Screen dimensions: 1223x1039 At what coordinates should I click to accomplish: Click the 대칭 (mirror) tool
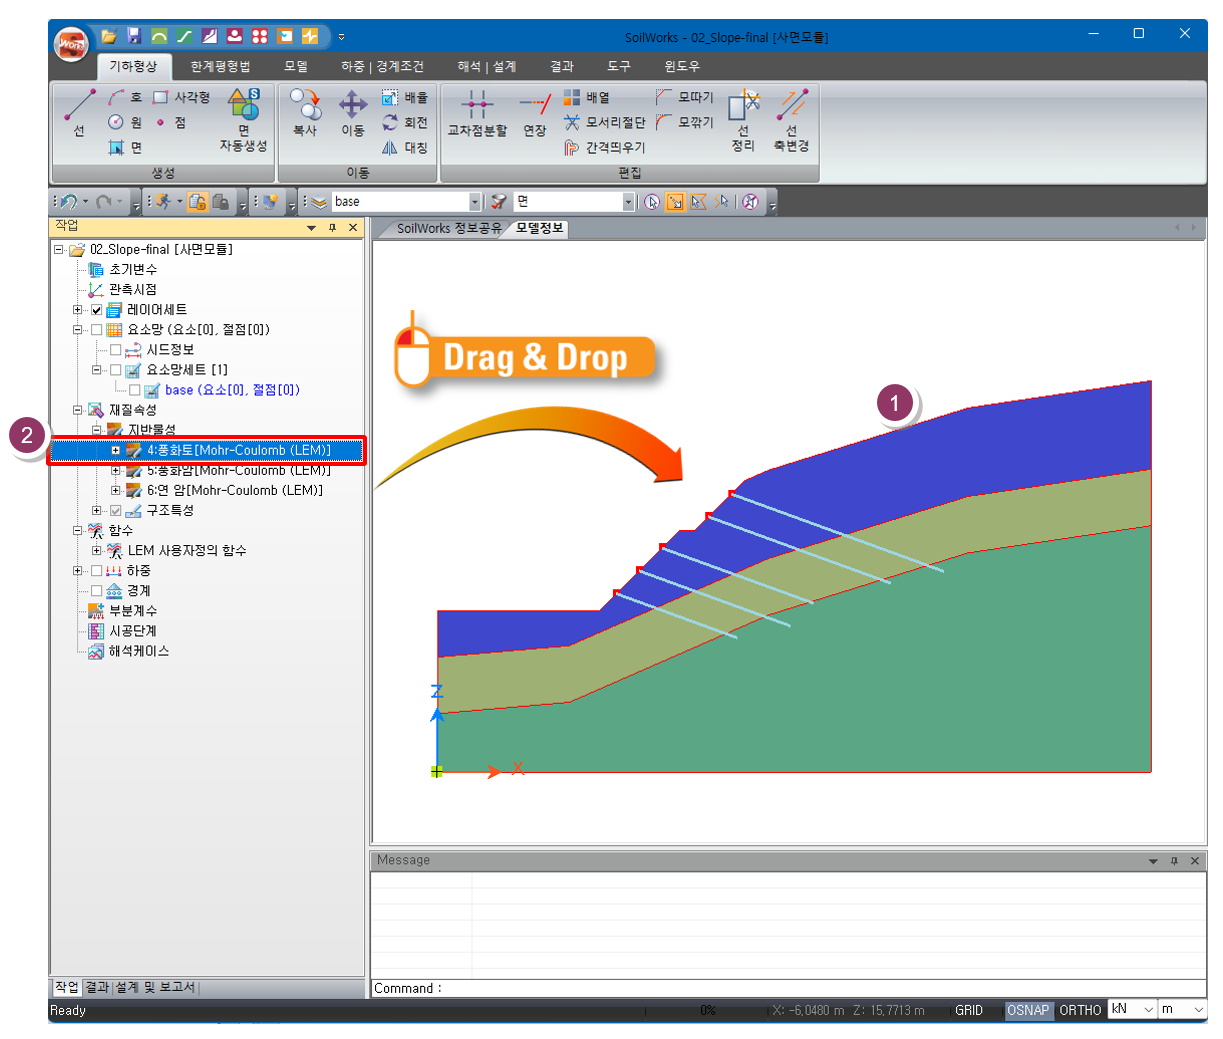(405, 147)
